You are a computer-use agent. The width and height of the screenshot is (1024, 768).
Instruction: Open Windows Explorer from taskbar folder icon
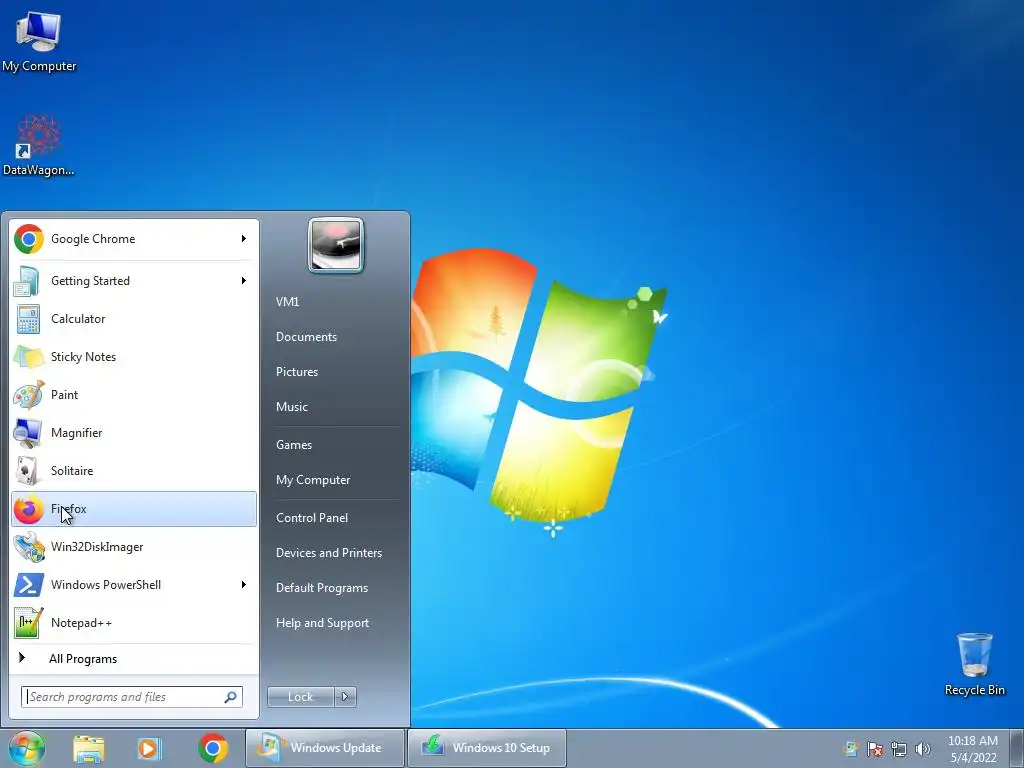[89, 748]
